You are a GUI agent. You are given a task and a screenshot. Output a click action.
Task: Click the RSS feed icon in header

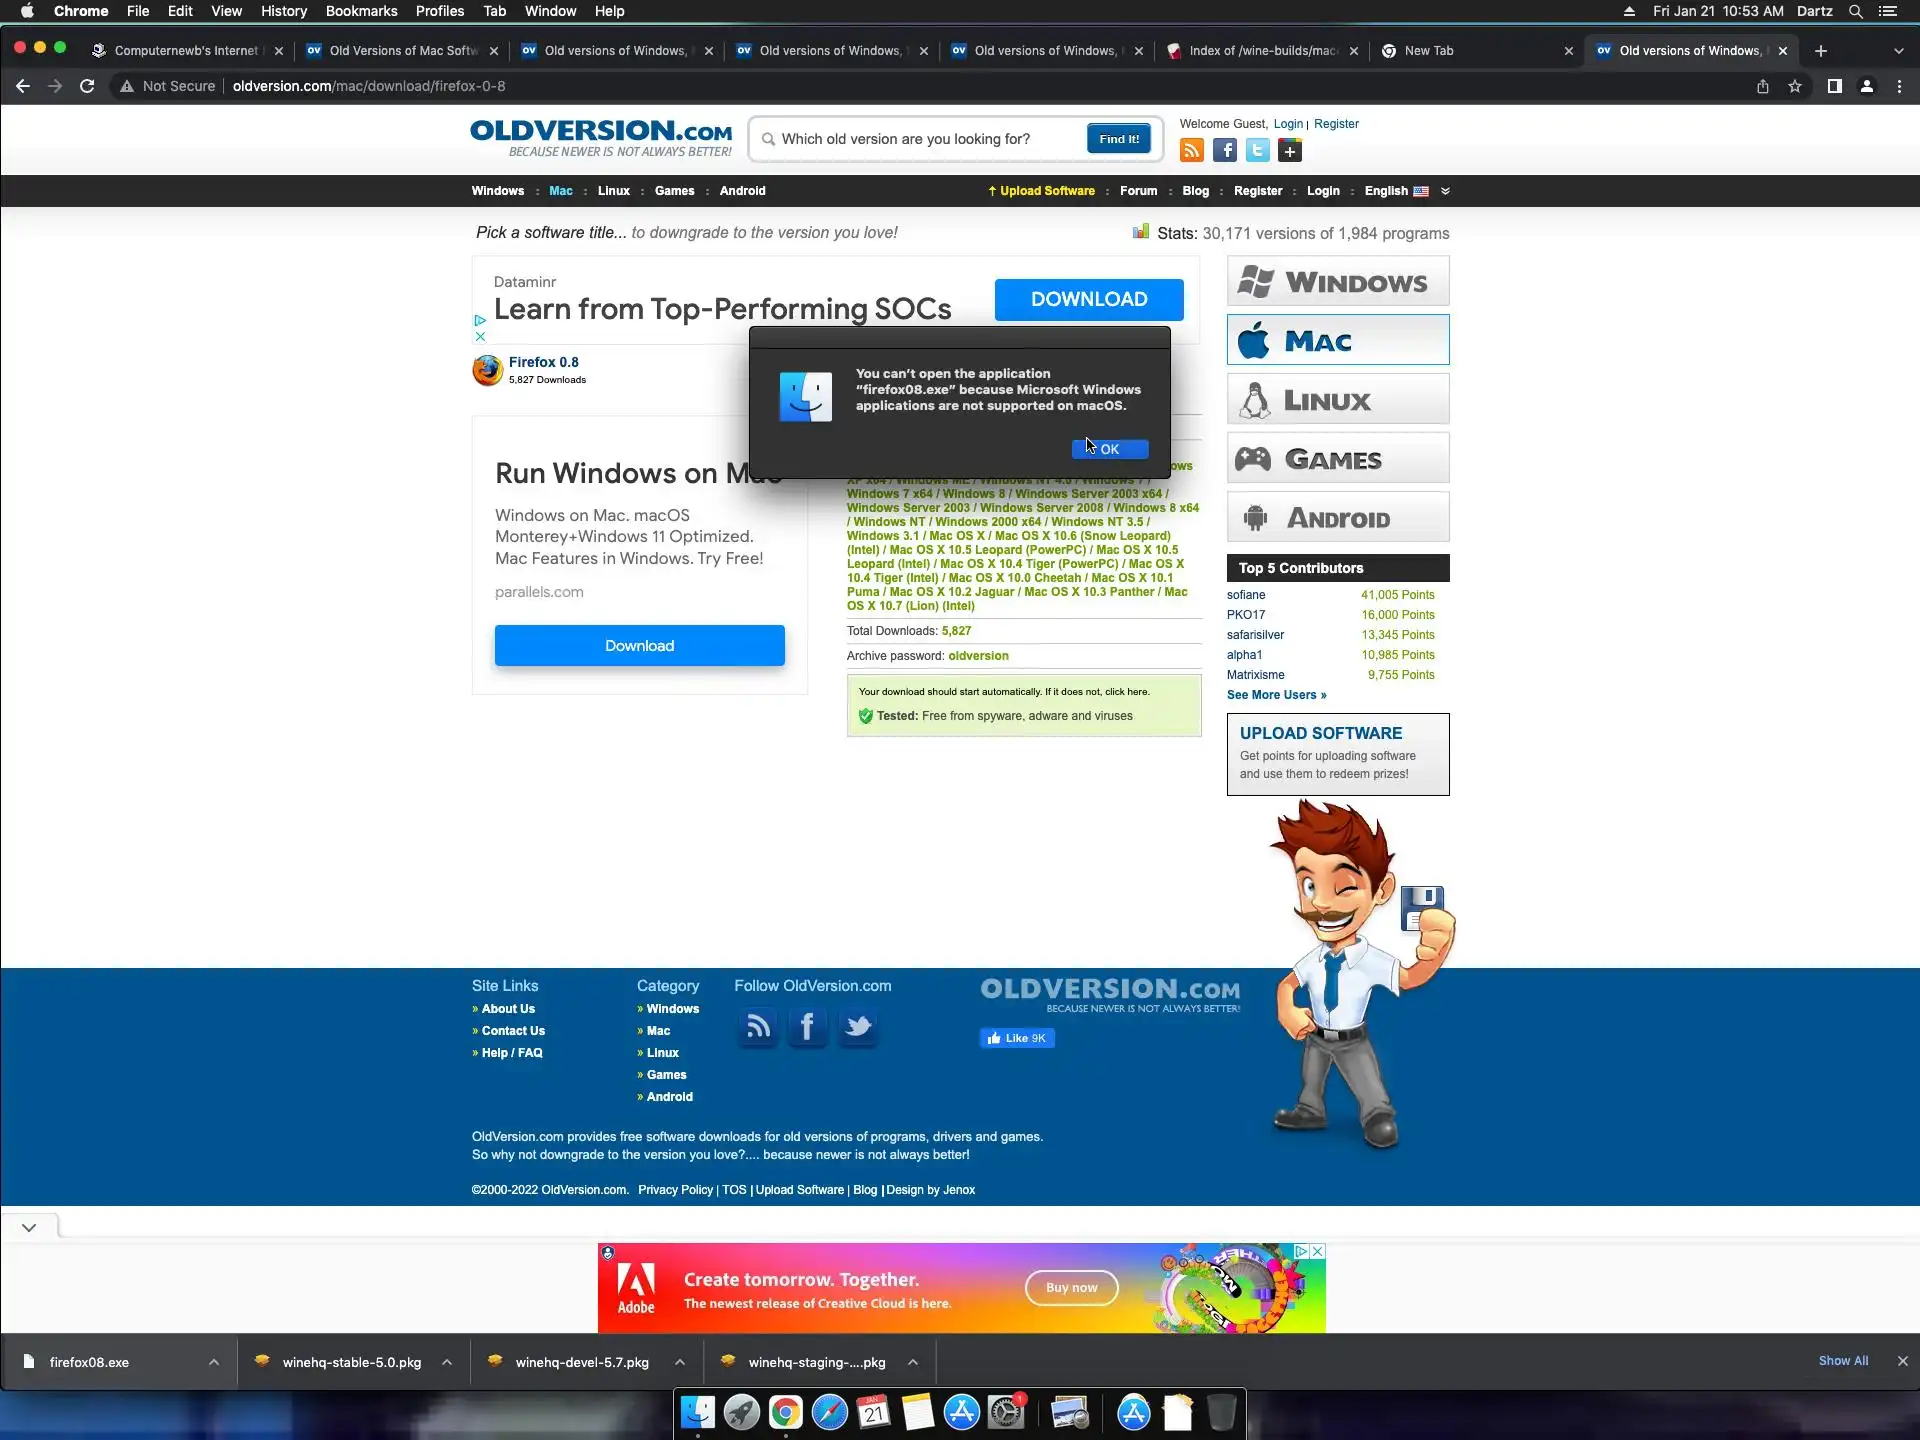click(1191, 151)
